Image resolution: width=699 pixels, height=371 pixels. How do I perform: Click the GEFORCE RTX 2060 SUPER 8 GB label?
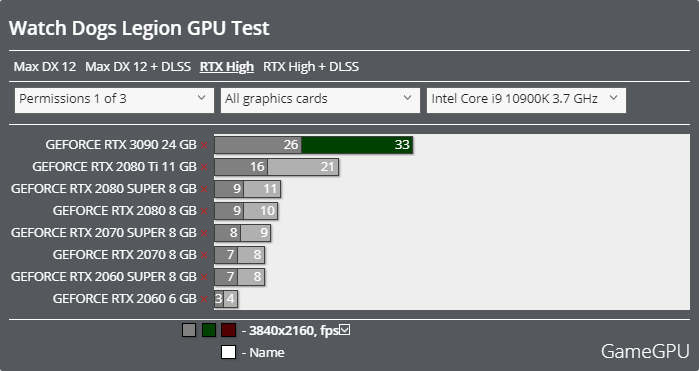coord(104,277)
